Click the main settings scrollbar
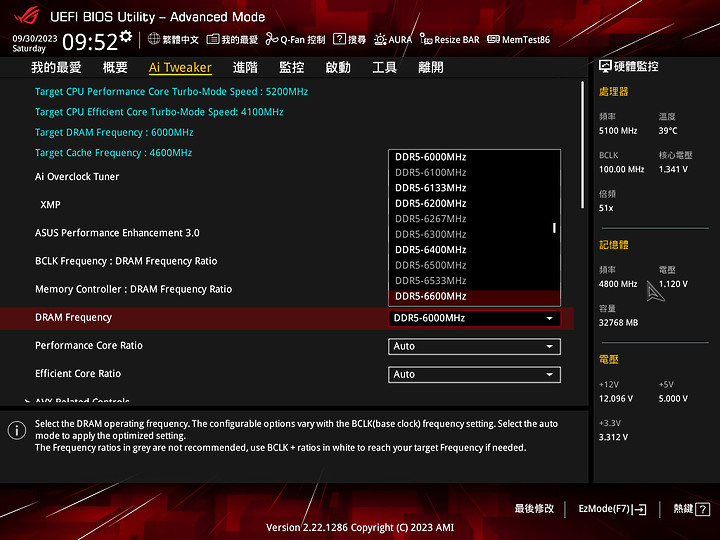The width and height of the screenshot is (720, 540). (583, 145)
